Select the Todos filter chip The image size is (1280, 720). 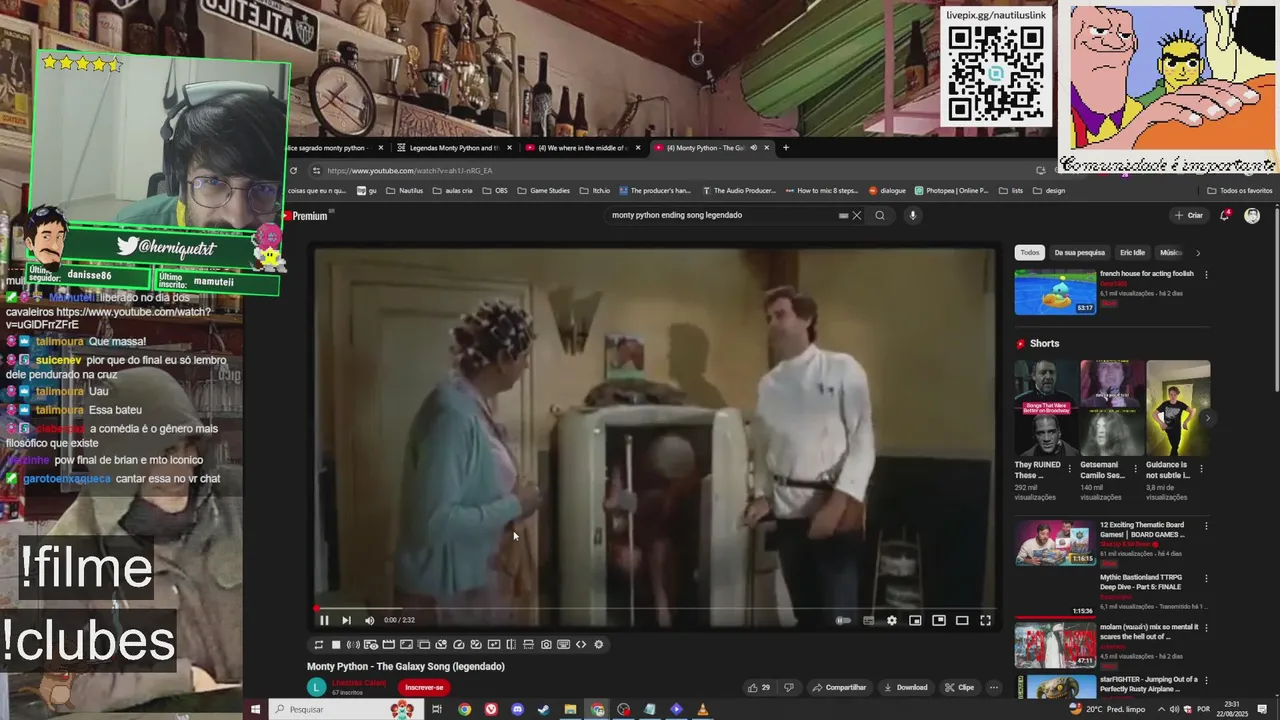(1030, 253)
